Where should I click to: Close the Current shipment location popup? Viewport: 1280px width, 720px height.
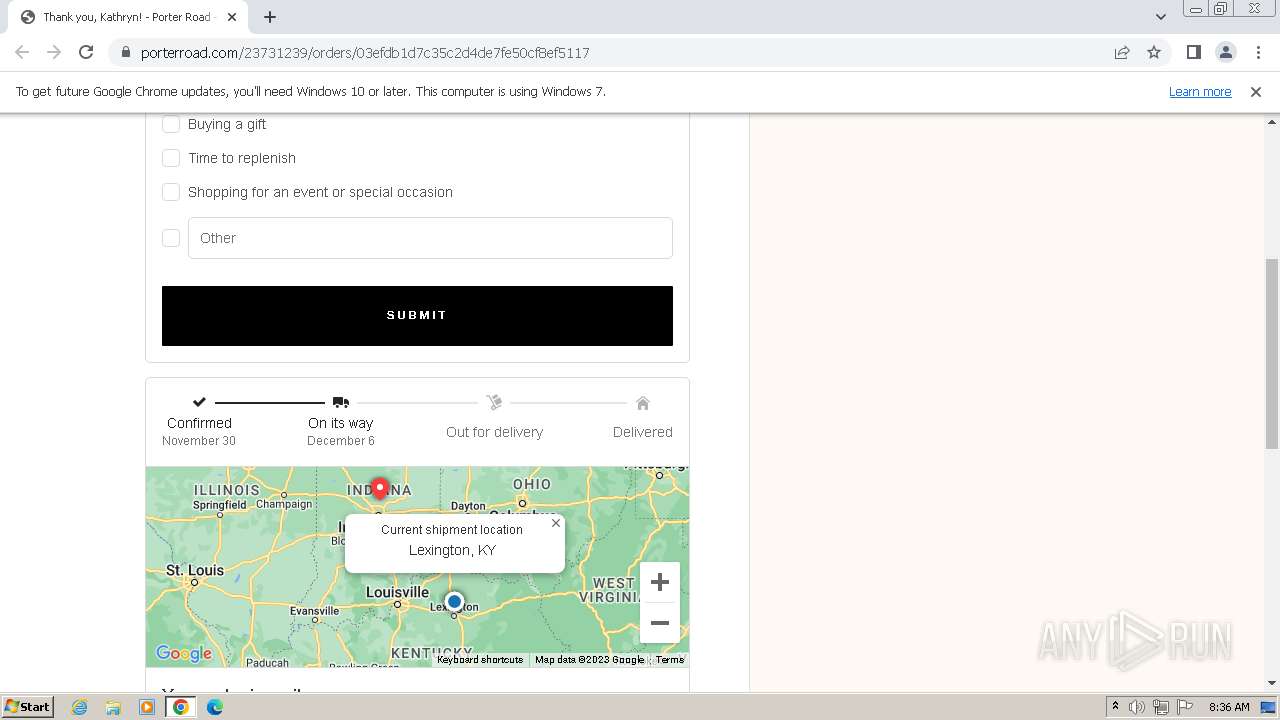(x=556, y=523)
